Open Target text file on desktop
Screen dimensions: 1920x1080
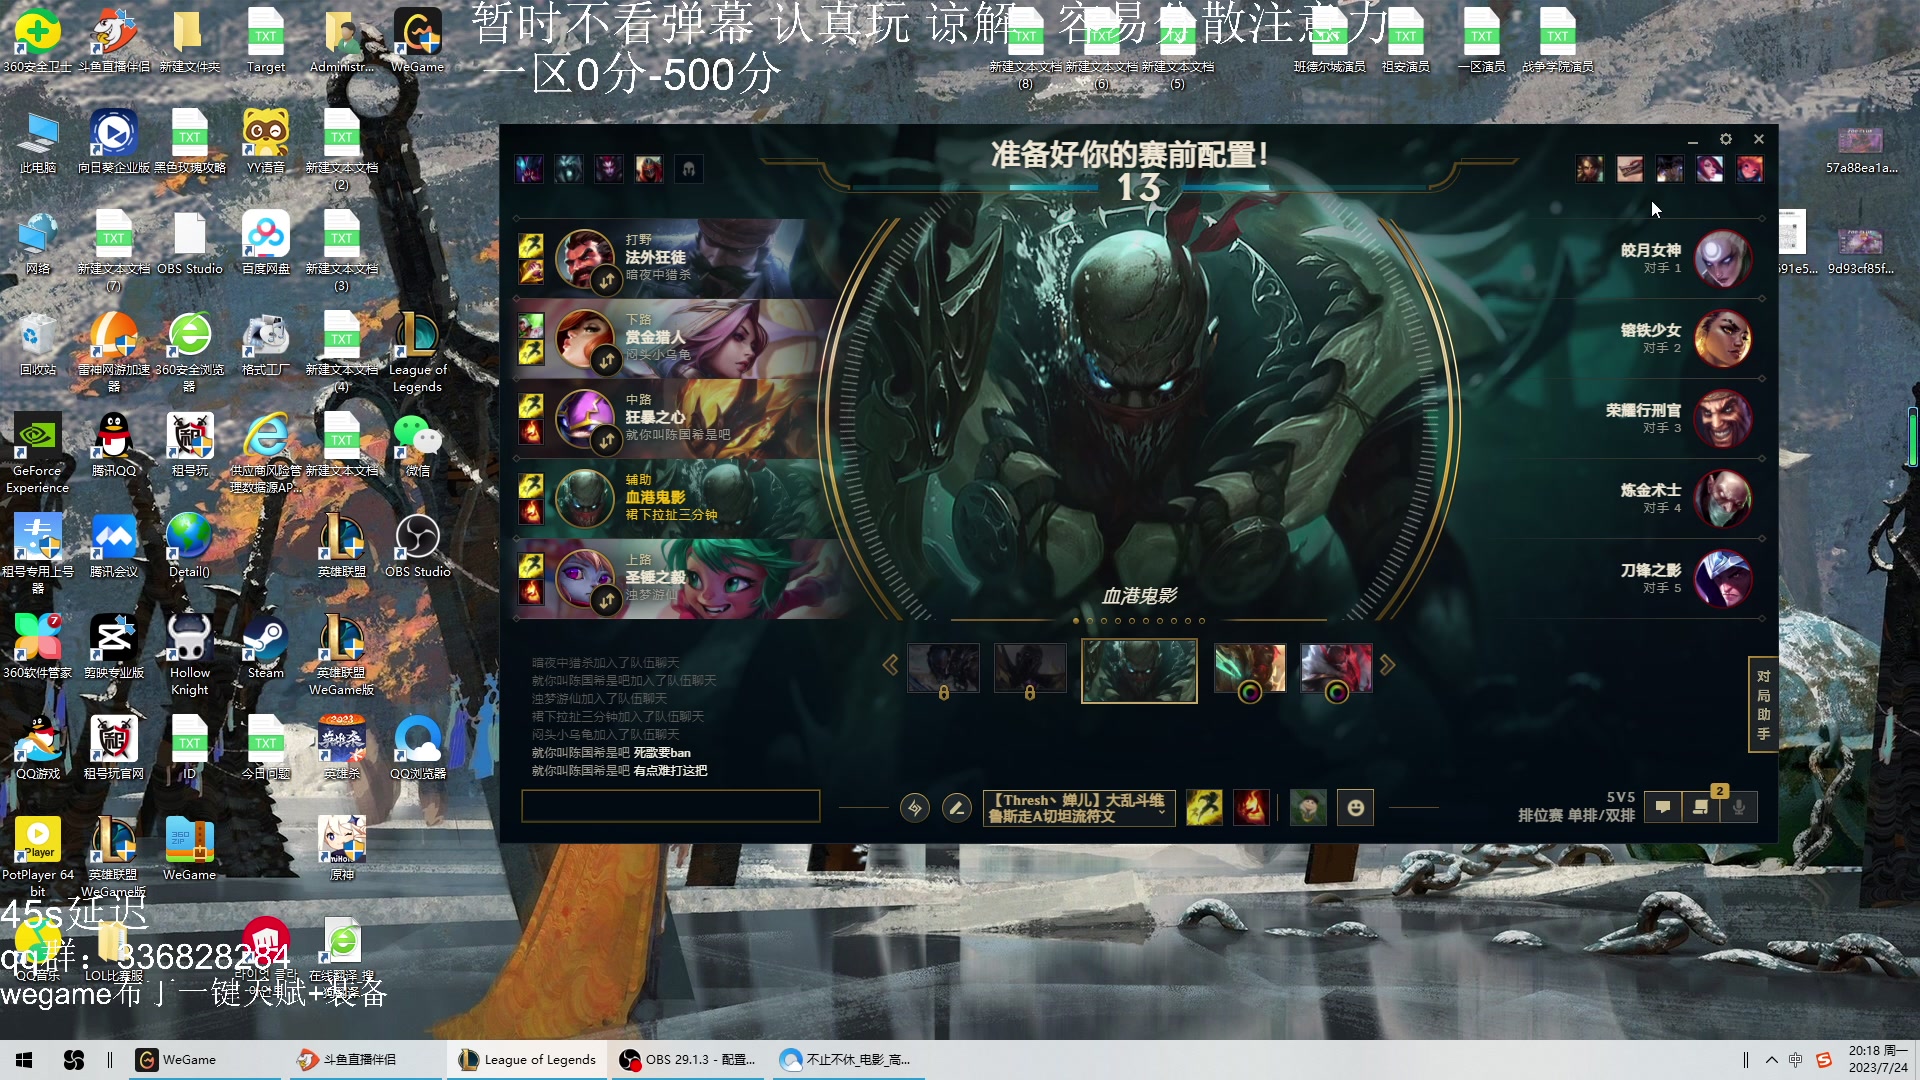265,42
